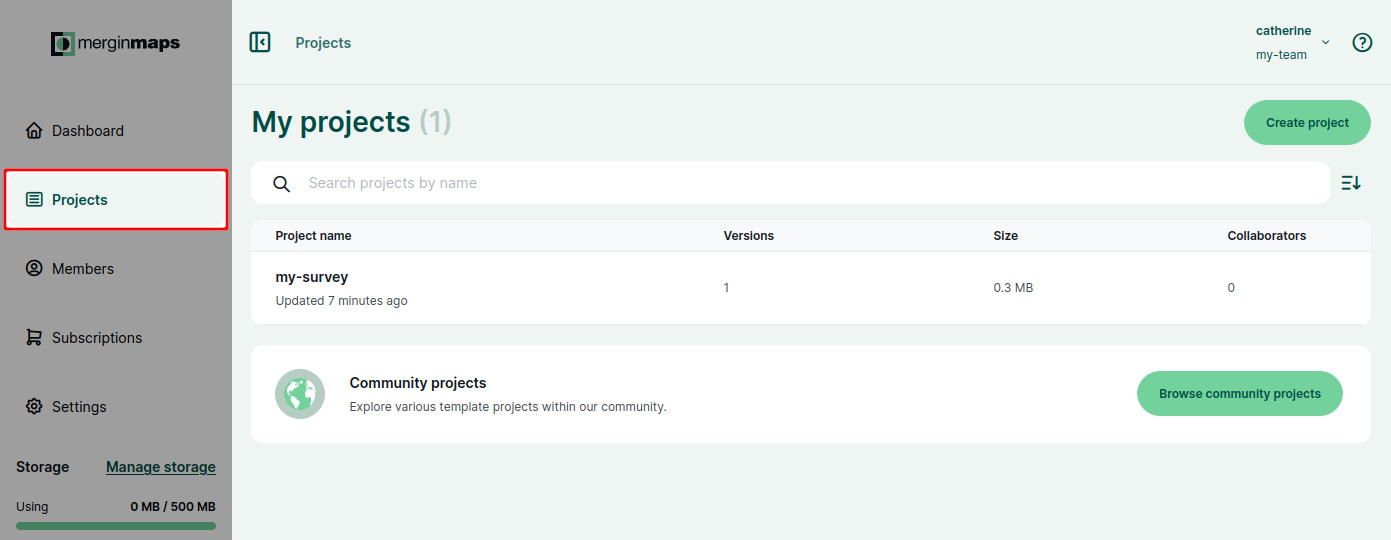The image size is (1391, 540).
Task: Click the Settings gear icon
Action: coord(34,407)
